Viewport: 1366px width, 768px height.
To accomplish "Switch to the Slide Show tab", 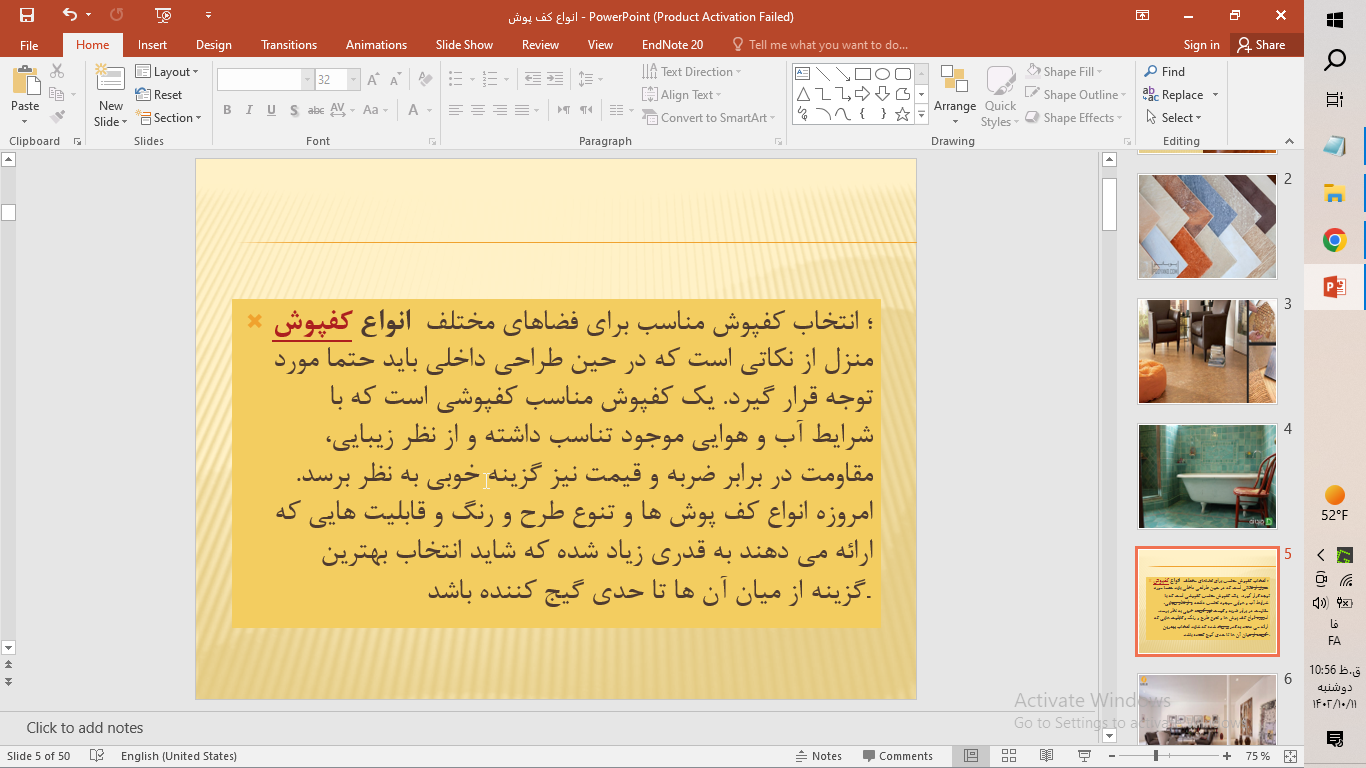I will click(464, 45).
